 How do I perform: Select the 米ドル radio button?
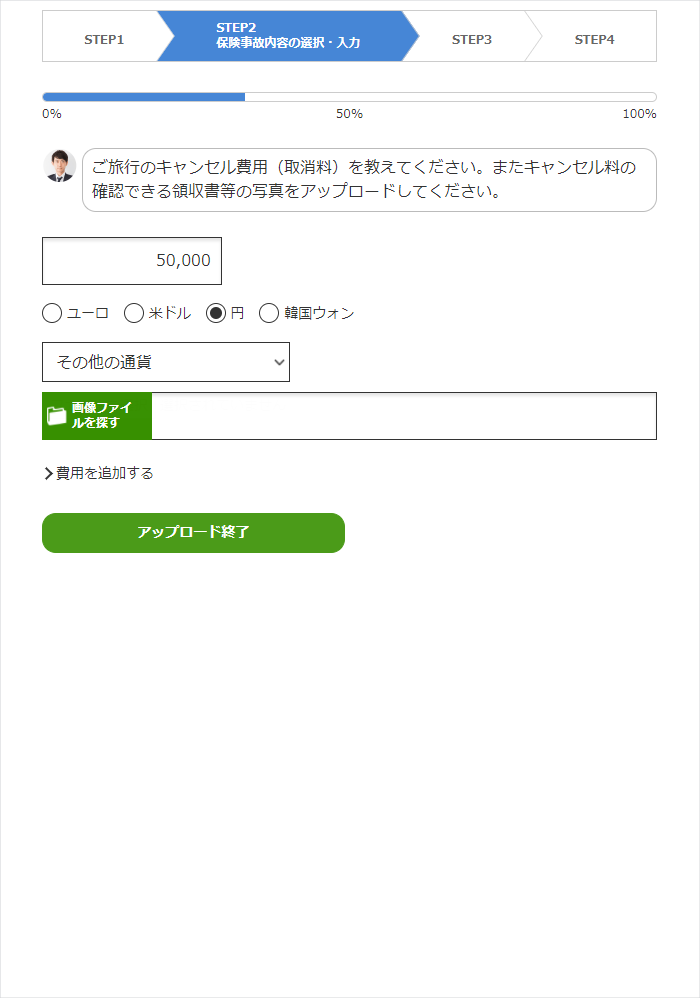coord(134,313)
